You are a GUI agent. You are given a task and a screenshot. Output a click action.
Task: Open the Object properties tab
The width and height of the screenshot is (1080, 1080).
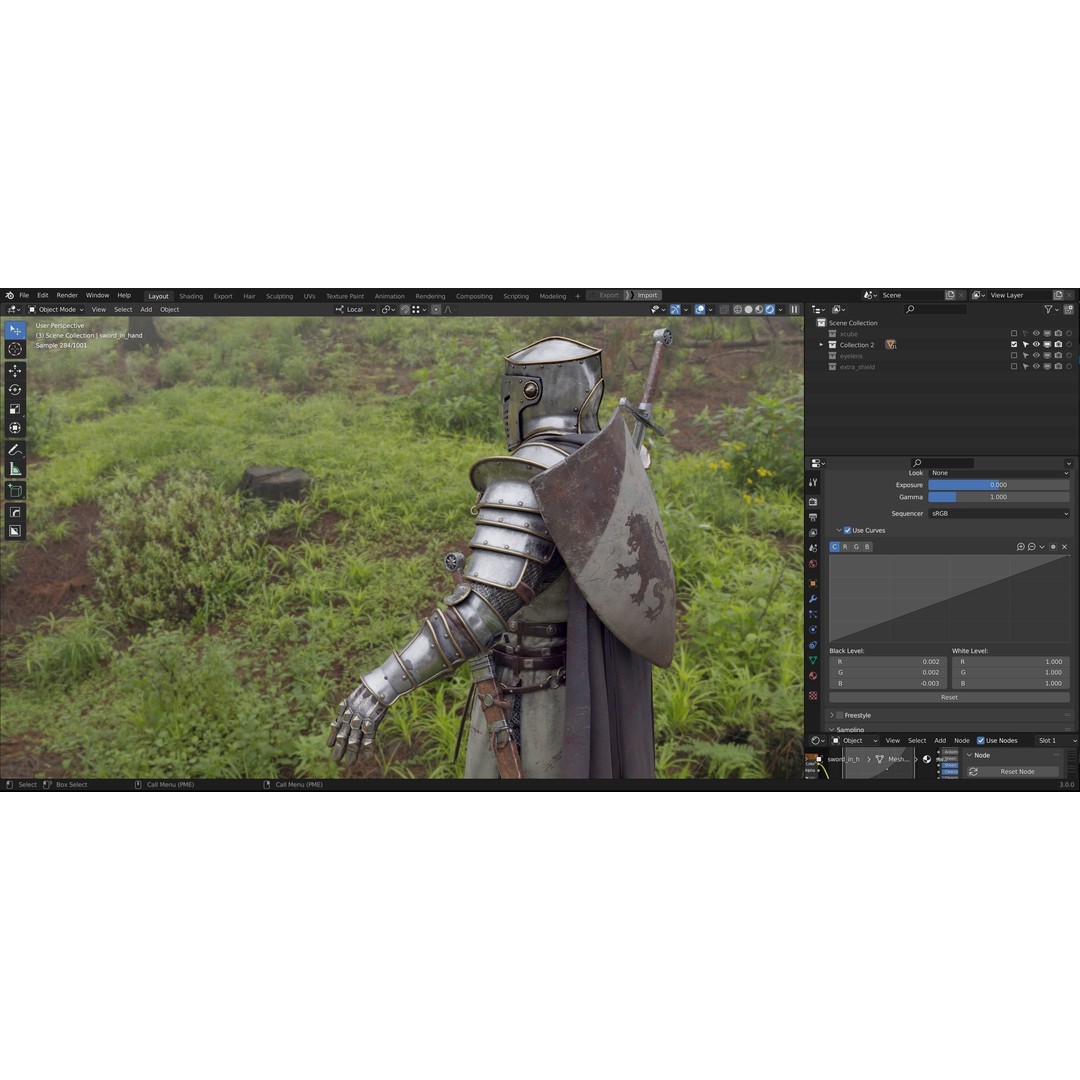(x=813, y=583)
